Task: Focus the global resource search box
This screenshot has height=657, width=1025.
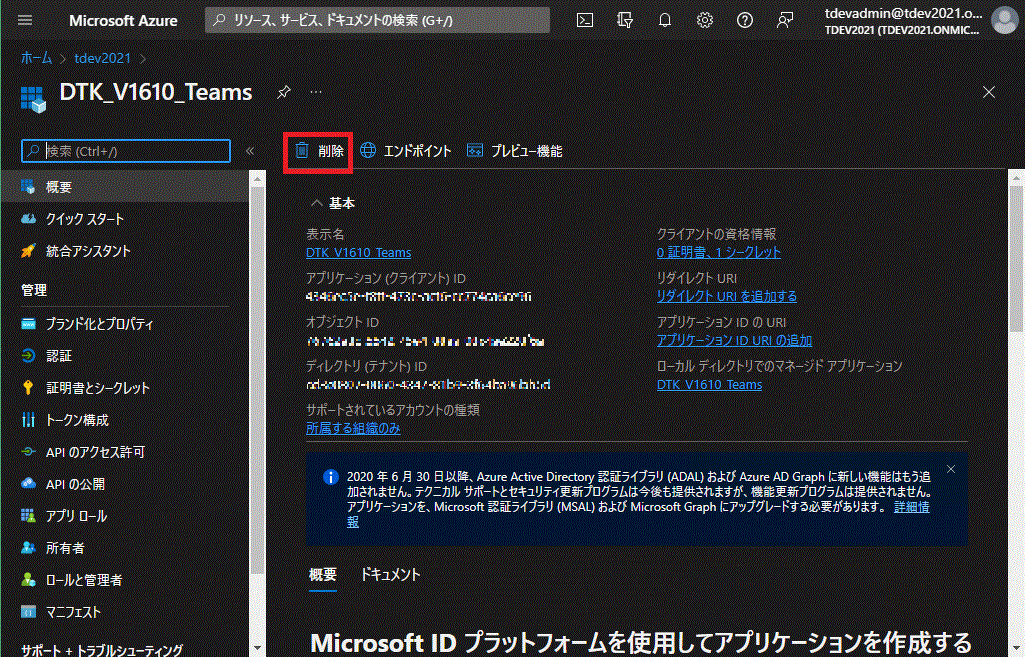Action: 377,20
